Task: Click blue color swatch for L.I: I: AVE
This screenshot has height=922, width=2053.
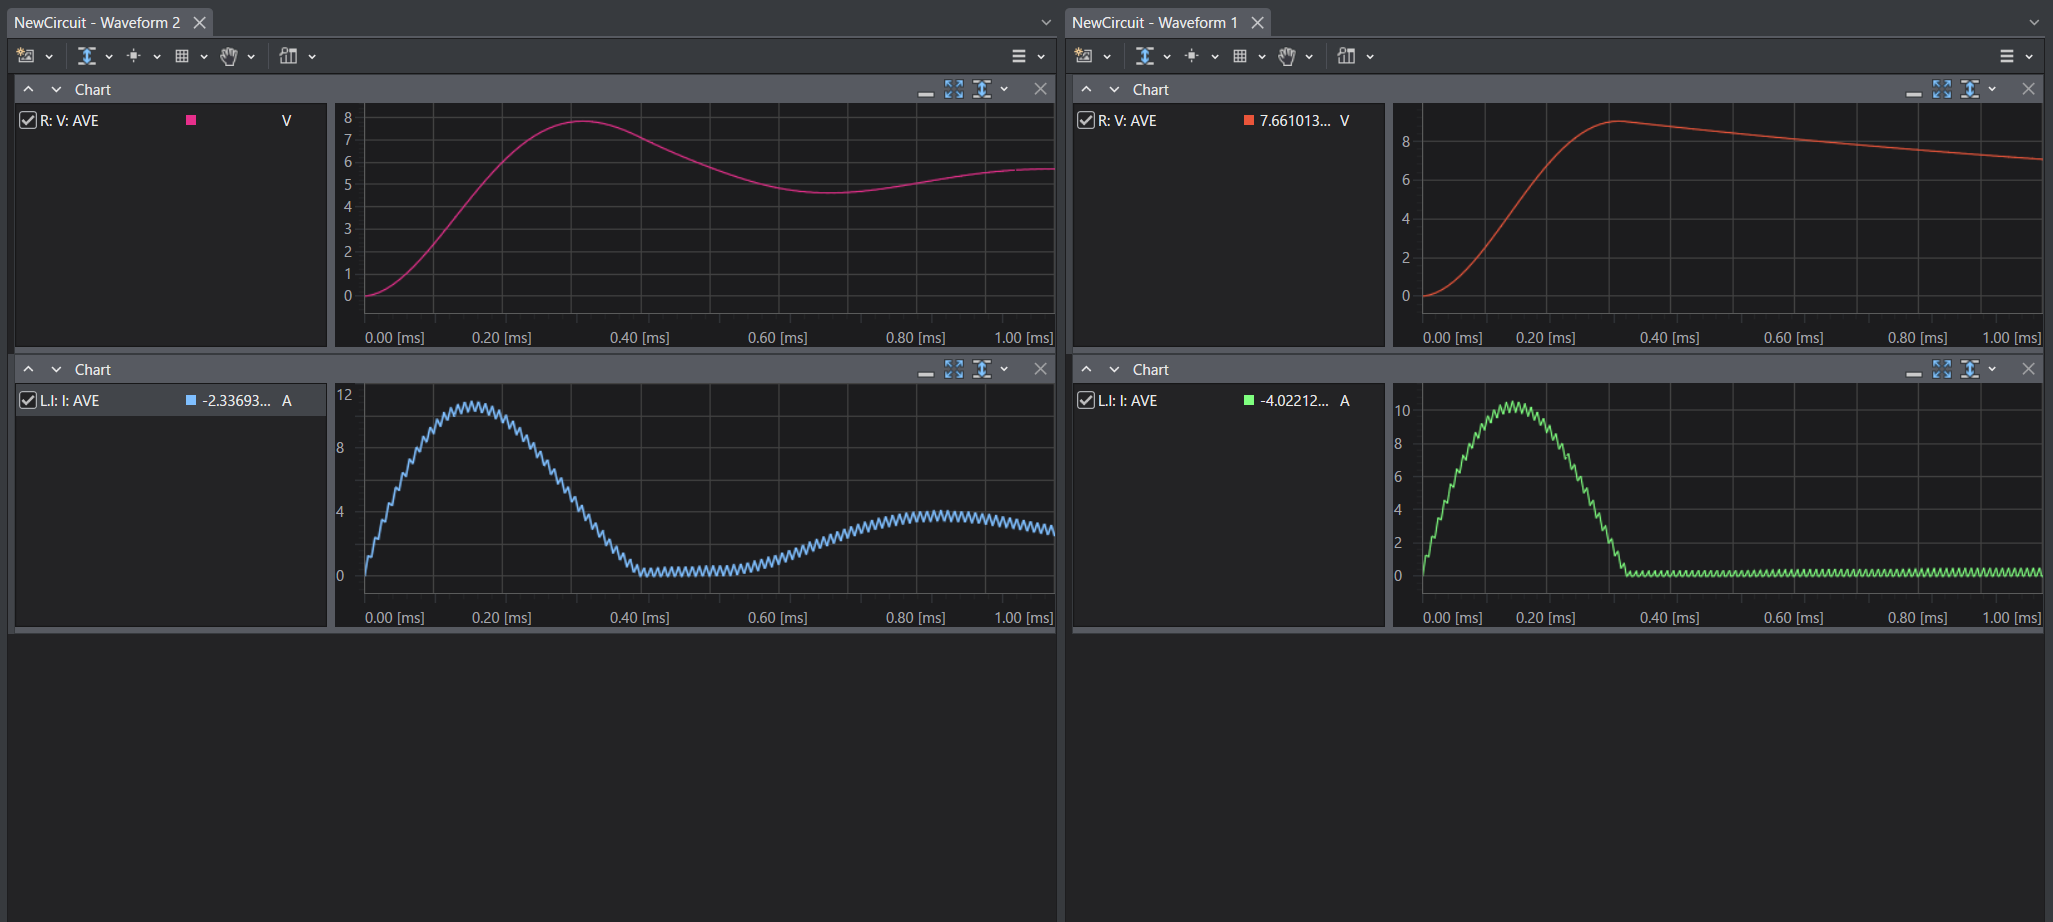Action: [x=191, y=400]
